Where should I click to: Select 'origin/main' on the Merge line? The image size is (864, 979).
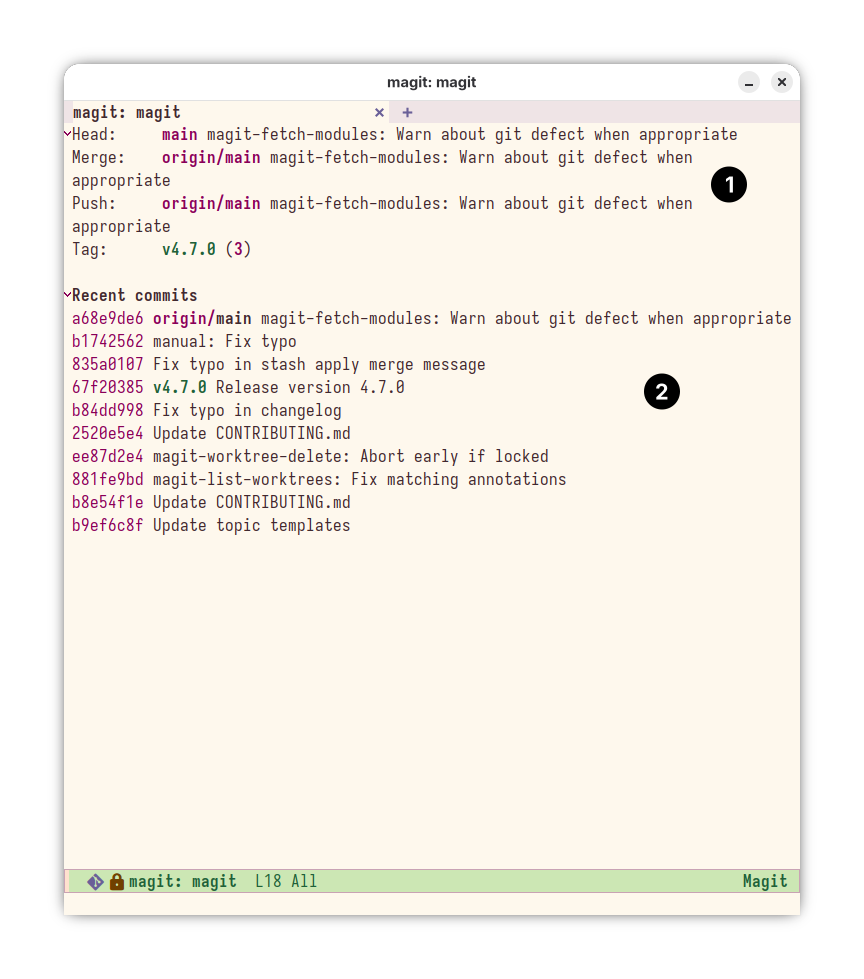(x=211, y=157)
